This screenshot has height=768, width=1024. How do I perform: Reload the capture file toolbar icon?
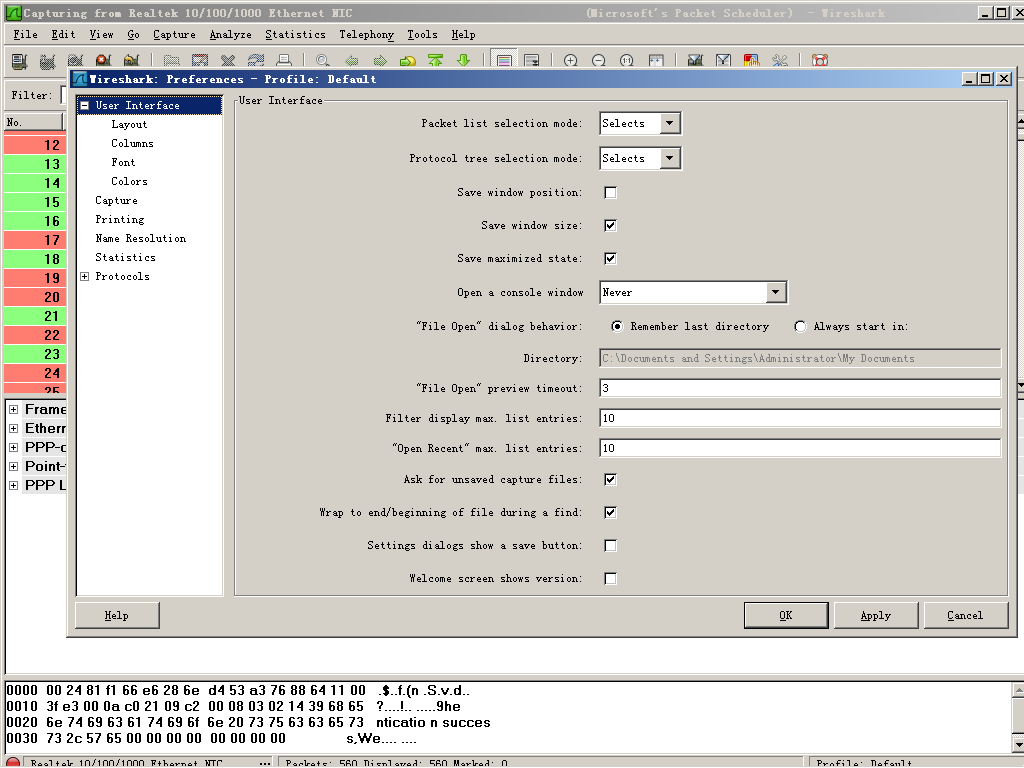pos(256,61)
